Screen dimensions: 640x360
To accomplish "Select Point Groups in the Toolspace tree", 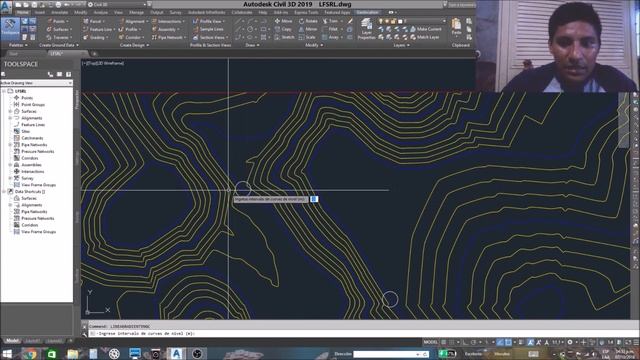I will (x=33, y=104).
